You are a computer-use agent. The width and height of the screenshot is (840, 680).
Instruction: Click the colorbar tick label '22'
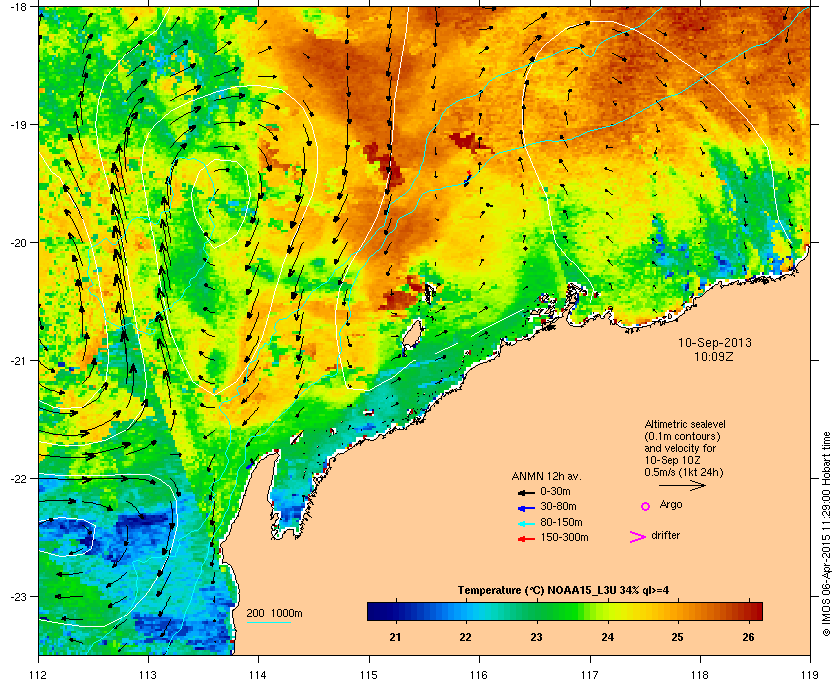[x=466, y=637]
